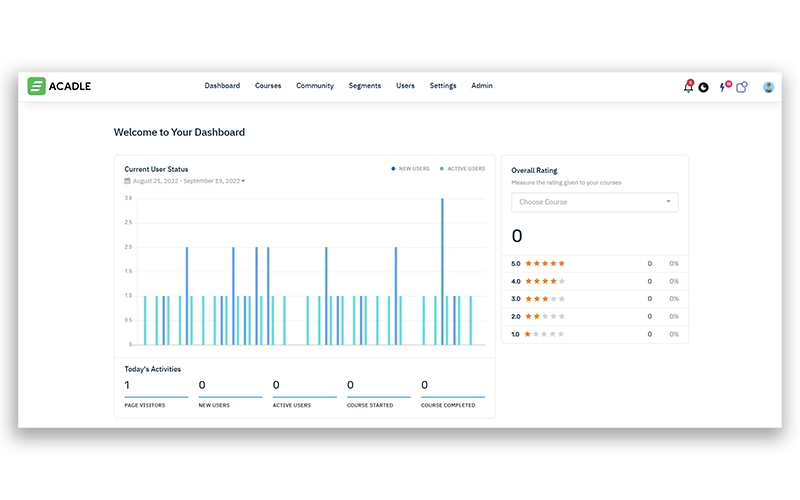Toggle New Users legend series
The height and width of the screenshot is (500, 800).
pos(411,169)
